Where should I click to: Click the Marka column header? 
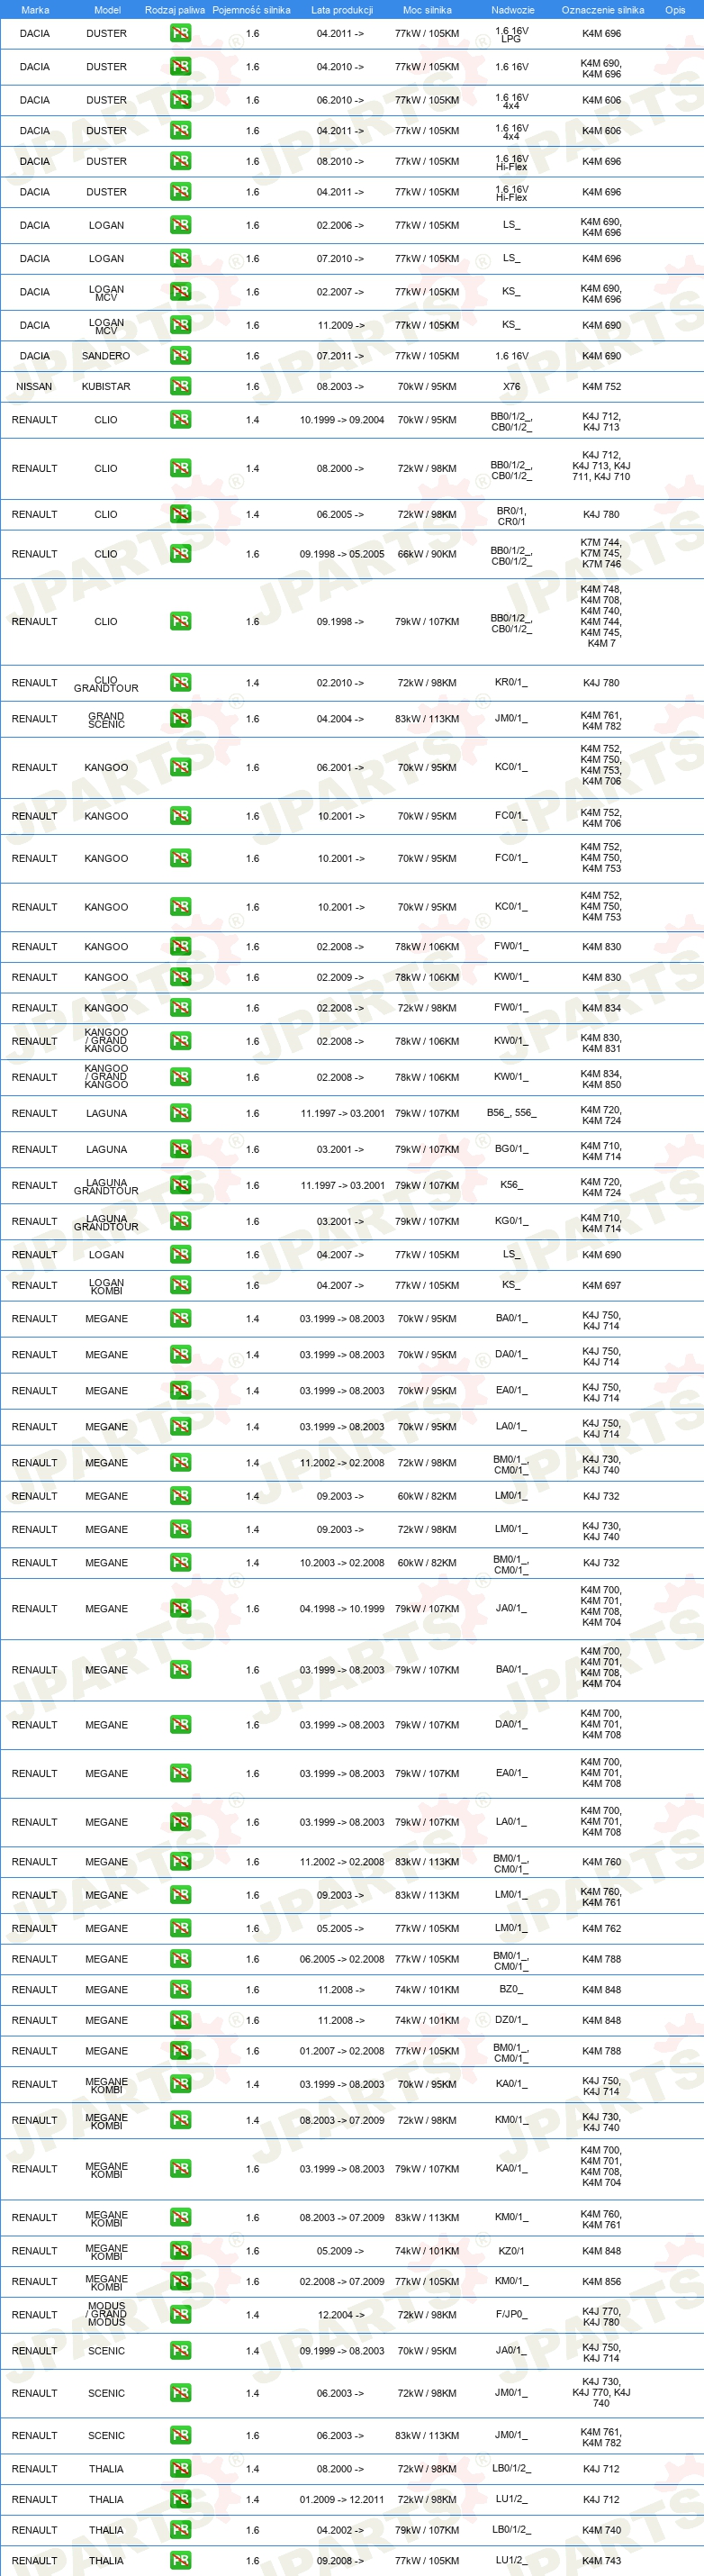35,10
